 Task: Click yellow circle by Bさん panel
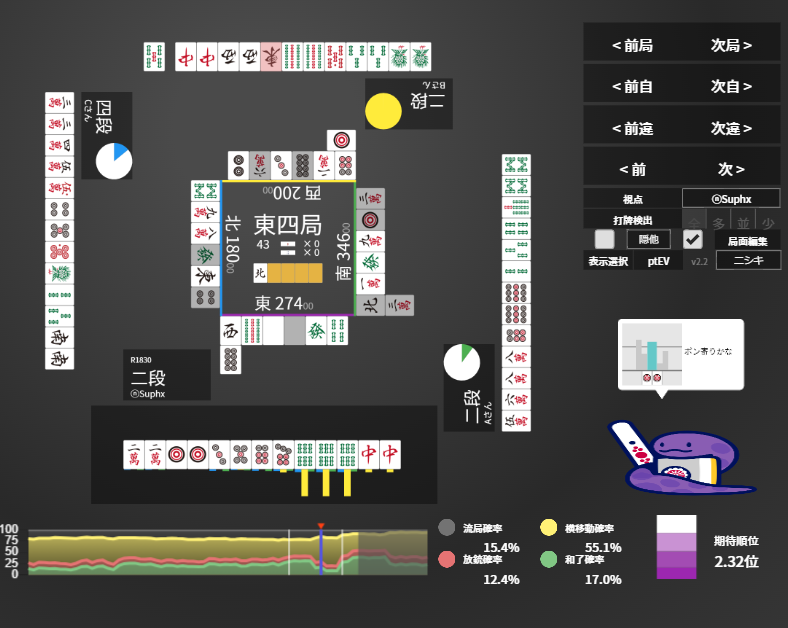tap(383, 111)
